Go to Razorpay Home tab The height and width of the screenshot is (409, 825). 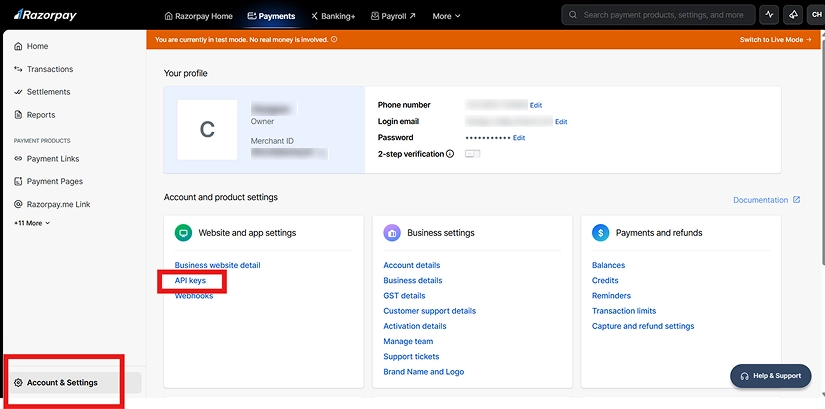(x=198, y=16)
